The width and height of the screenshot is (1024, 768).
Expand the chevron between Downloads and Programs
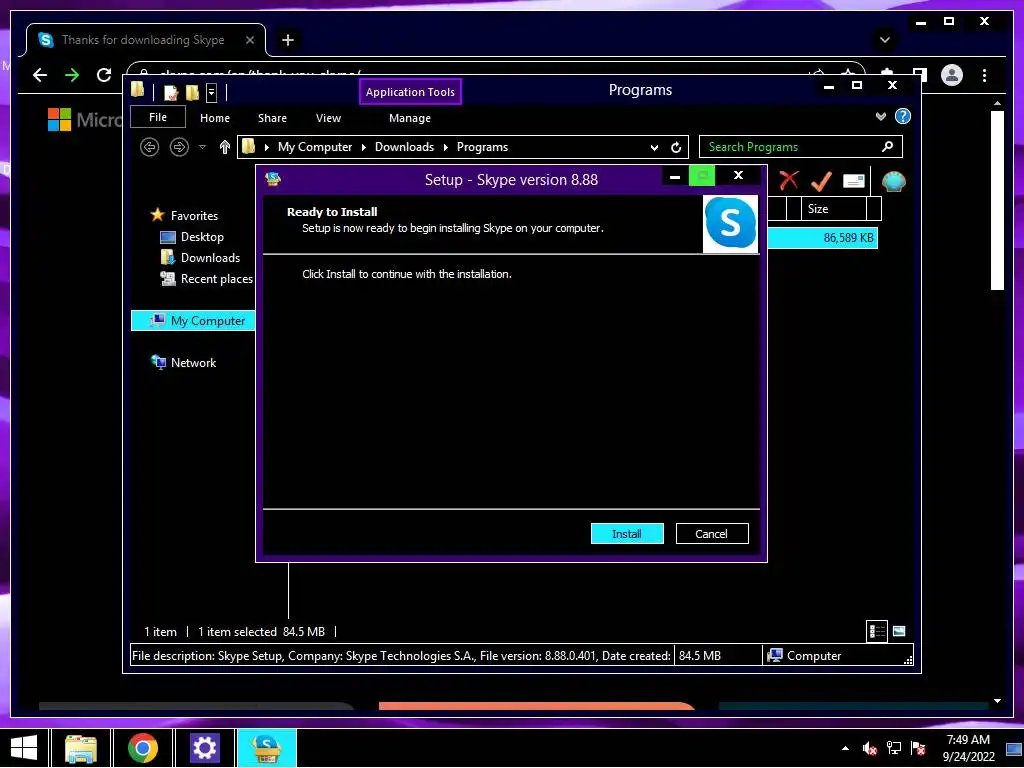(445, 147)
